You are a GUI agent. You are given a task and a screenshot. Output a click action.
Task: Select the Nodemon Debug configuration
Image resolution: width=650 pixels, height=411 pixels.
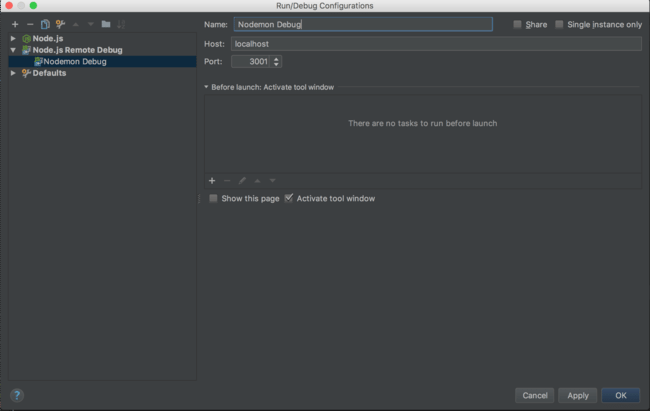(x=74, y=61)
